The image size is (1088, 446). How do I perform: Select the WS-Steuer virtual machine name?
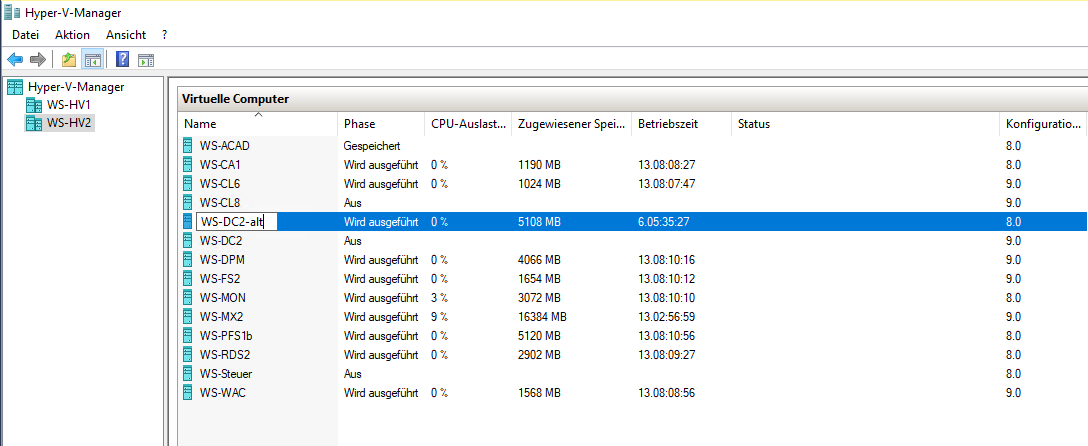tap(226, 373)
